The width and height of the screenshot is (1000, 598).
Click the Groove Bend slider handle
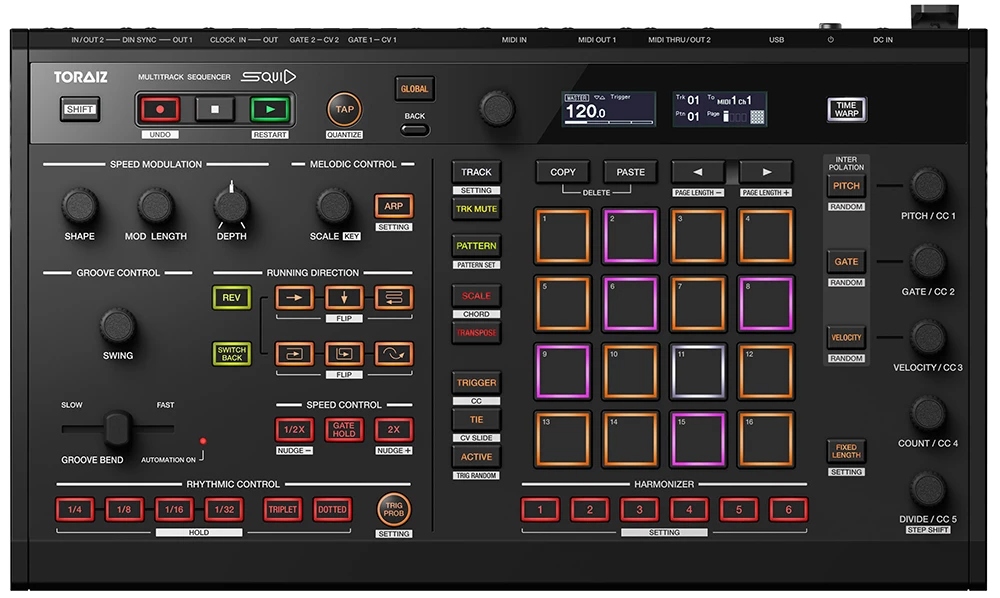118,428
